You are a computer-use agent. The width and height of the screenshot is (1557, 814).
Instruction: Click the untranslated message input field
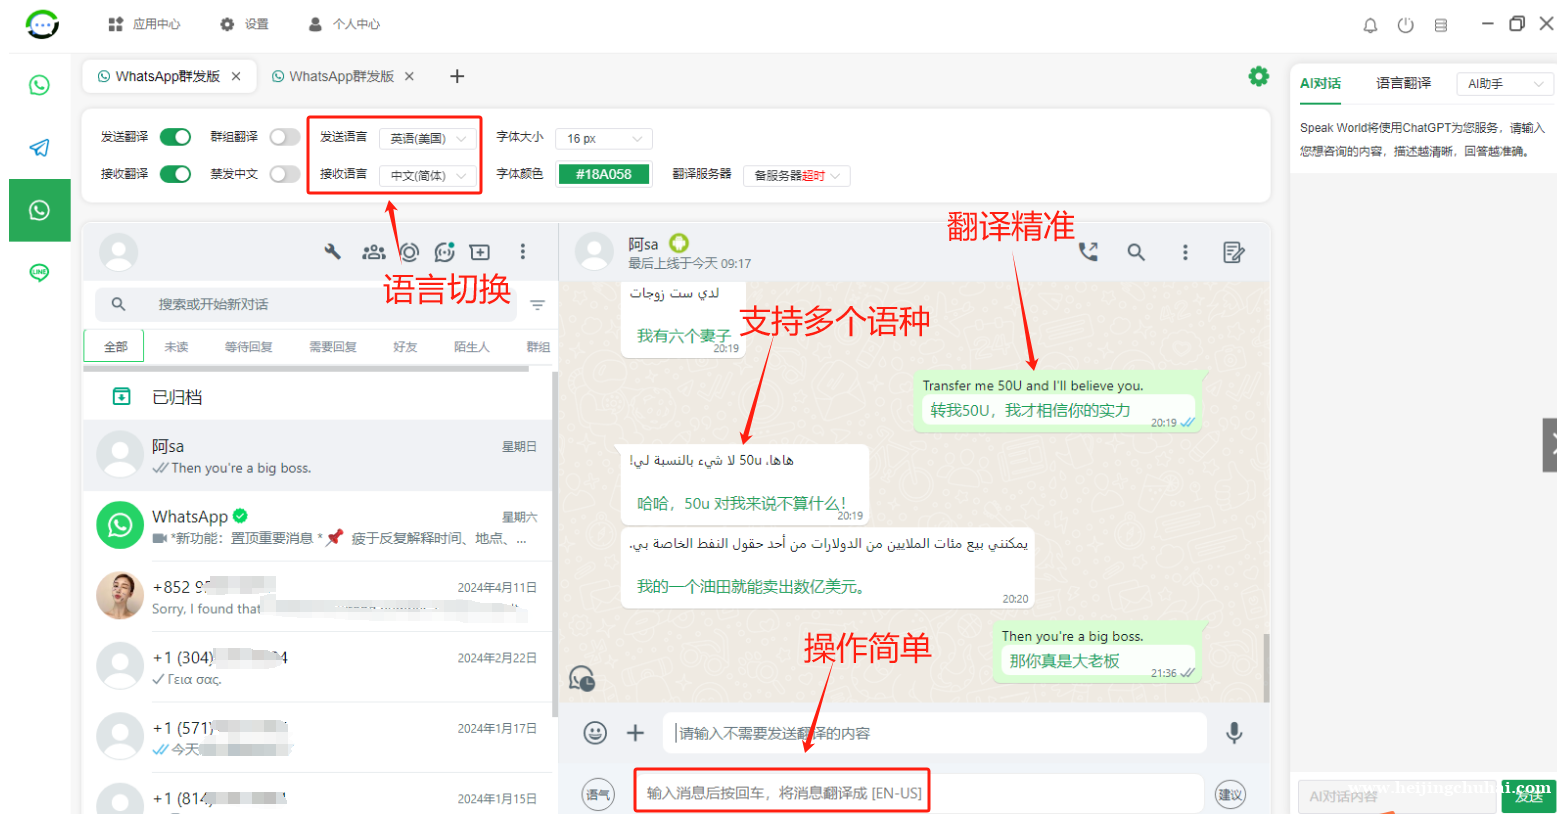[934, 733]
